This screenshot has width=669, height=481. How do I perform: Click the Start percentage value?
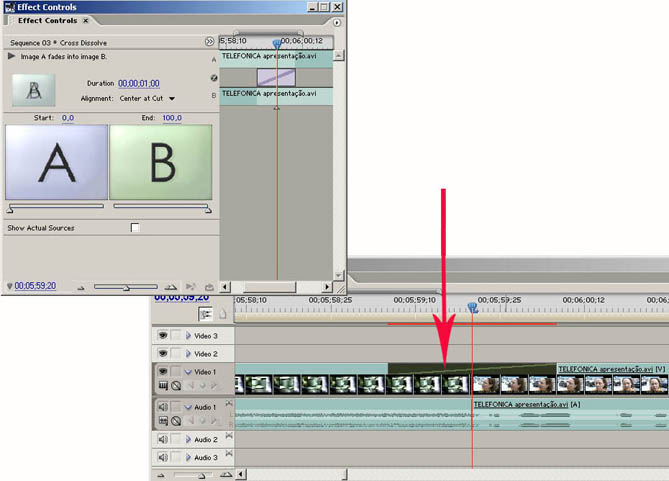pyautogui.click(x=68, y=118)
